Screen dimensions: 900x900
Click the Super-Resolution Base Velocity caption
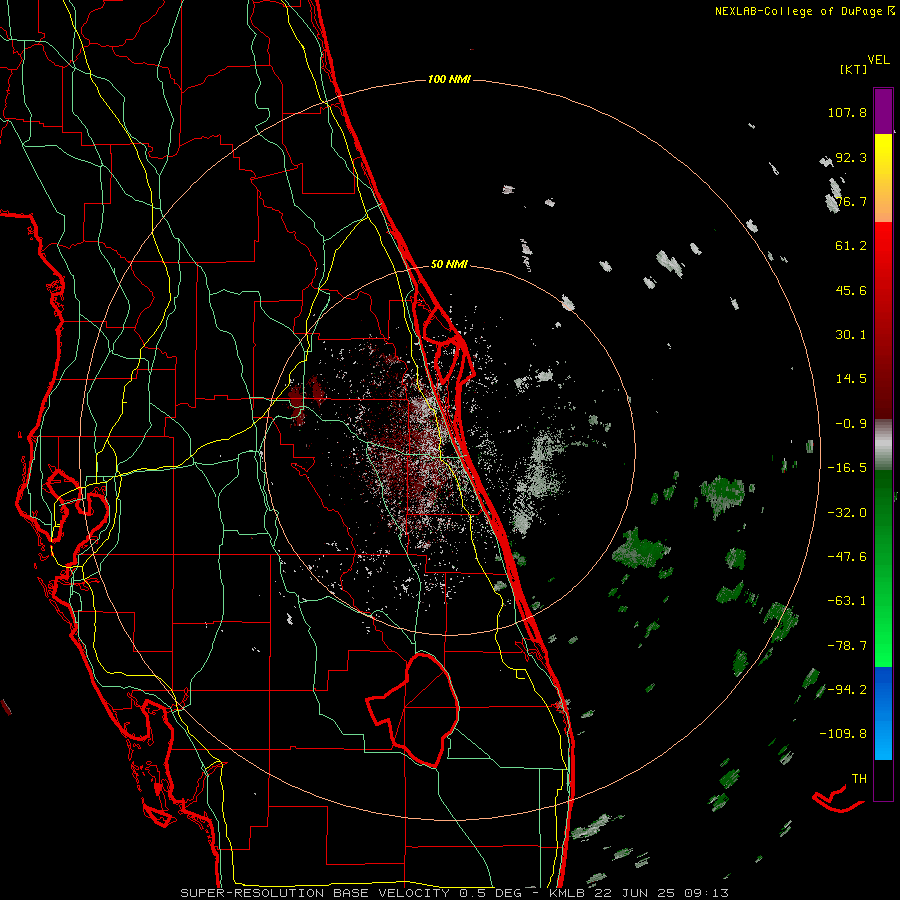click(455, 893)
